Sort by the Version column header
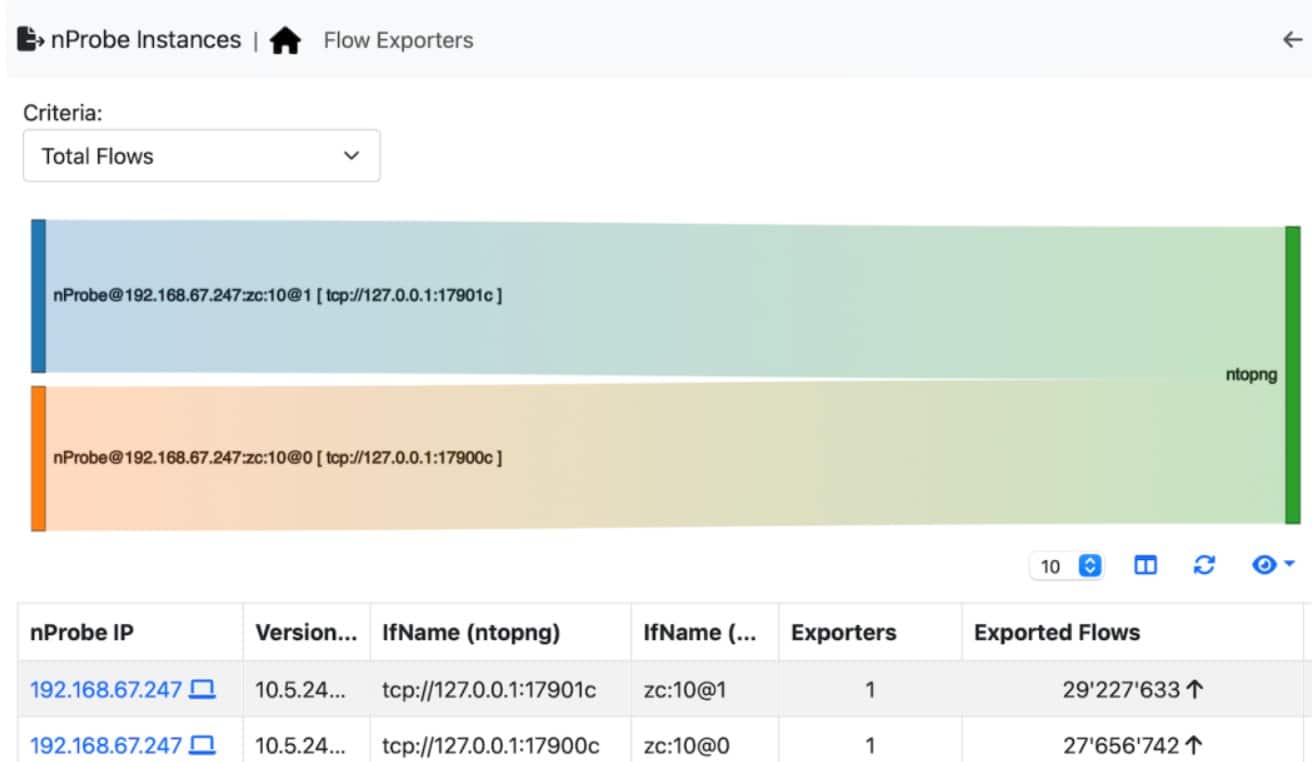This screenshot has height=762, width=1312. coord(307,632)
